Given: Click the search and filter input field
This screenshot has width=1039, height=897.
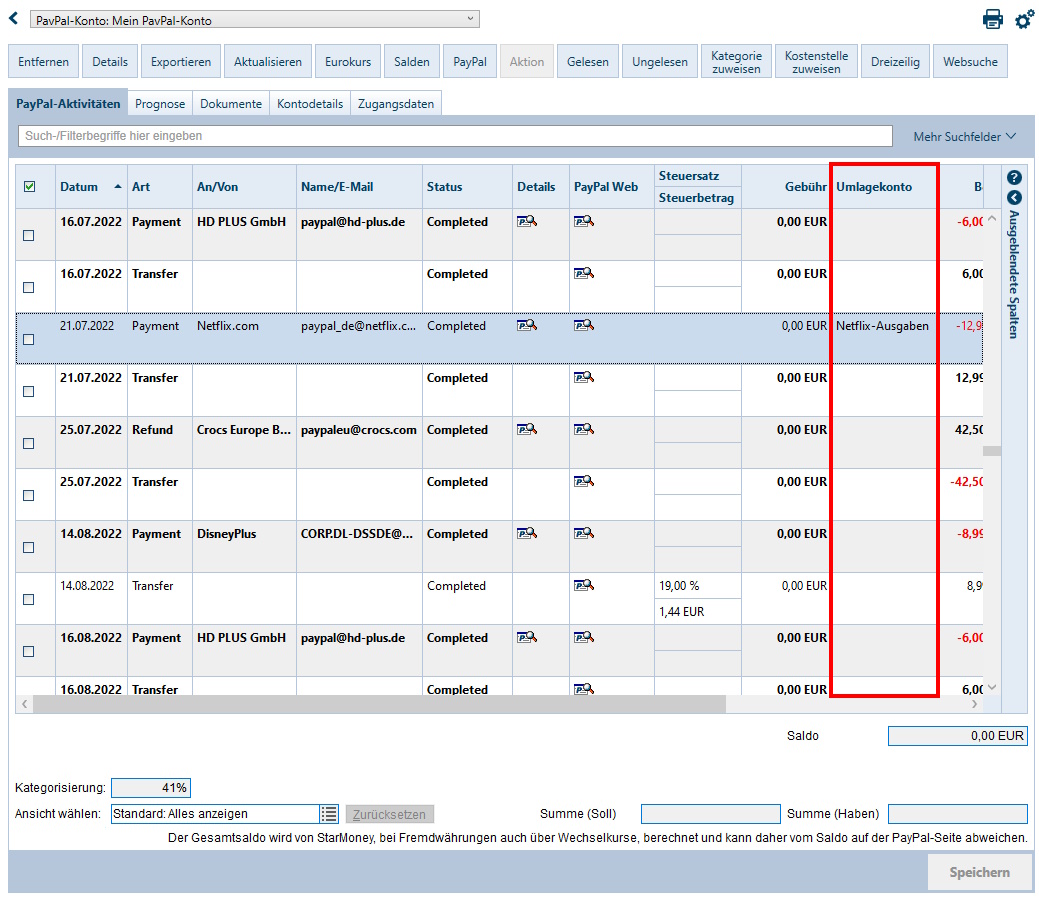Looking at the screenshot, I should pos(455,136).
